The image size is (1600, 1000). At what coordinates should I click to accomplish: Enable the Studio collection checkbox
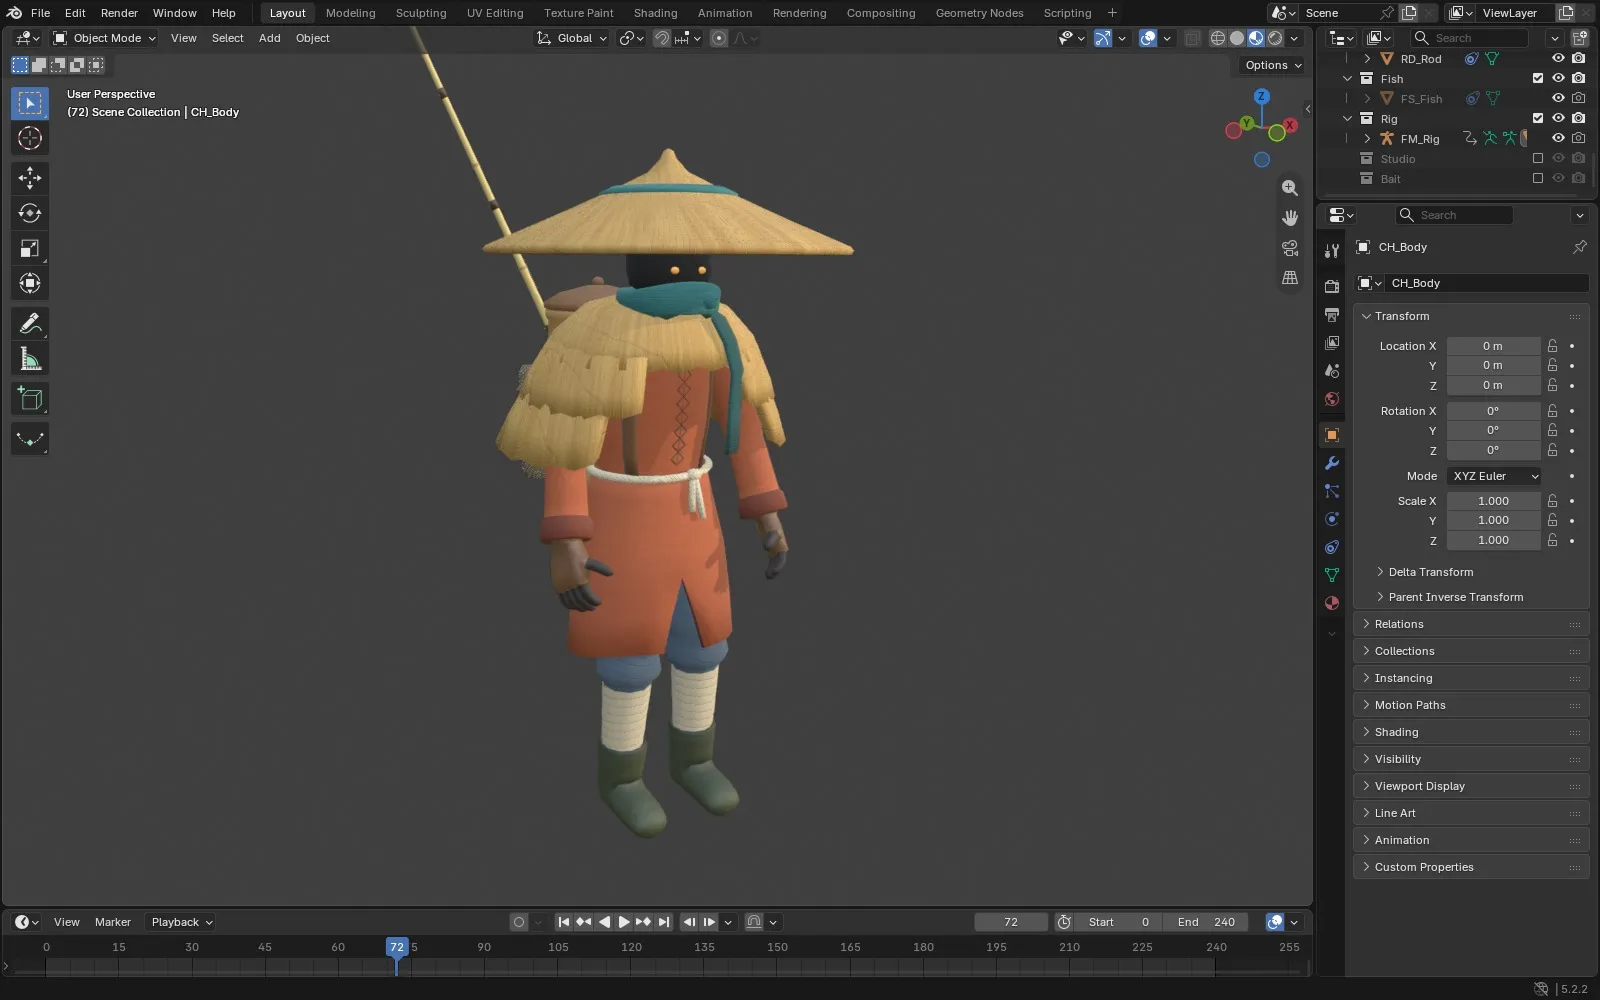point(1538,158)
